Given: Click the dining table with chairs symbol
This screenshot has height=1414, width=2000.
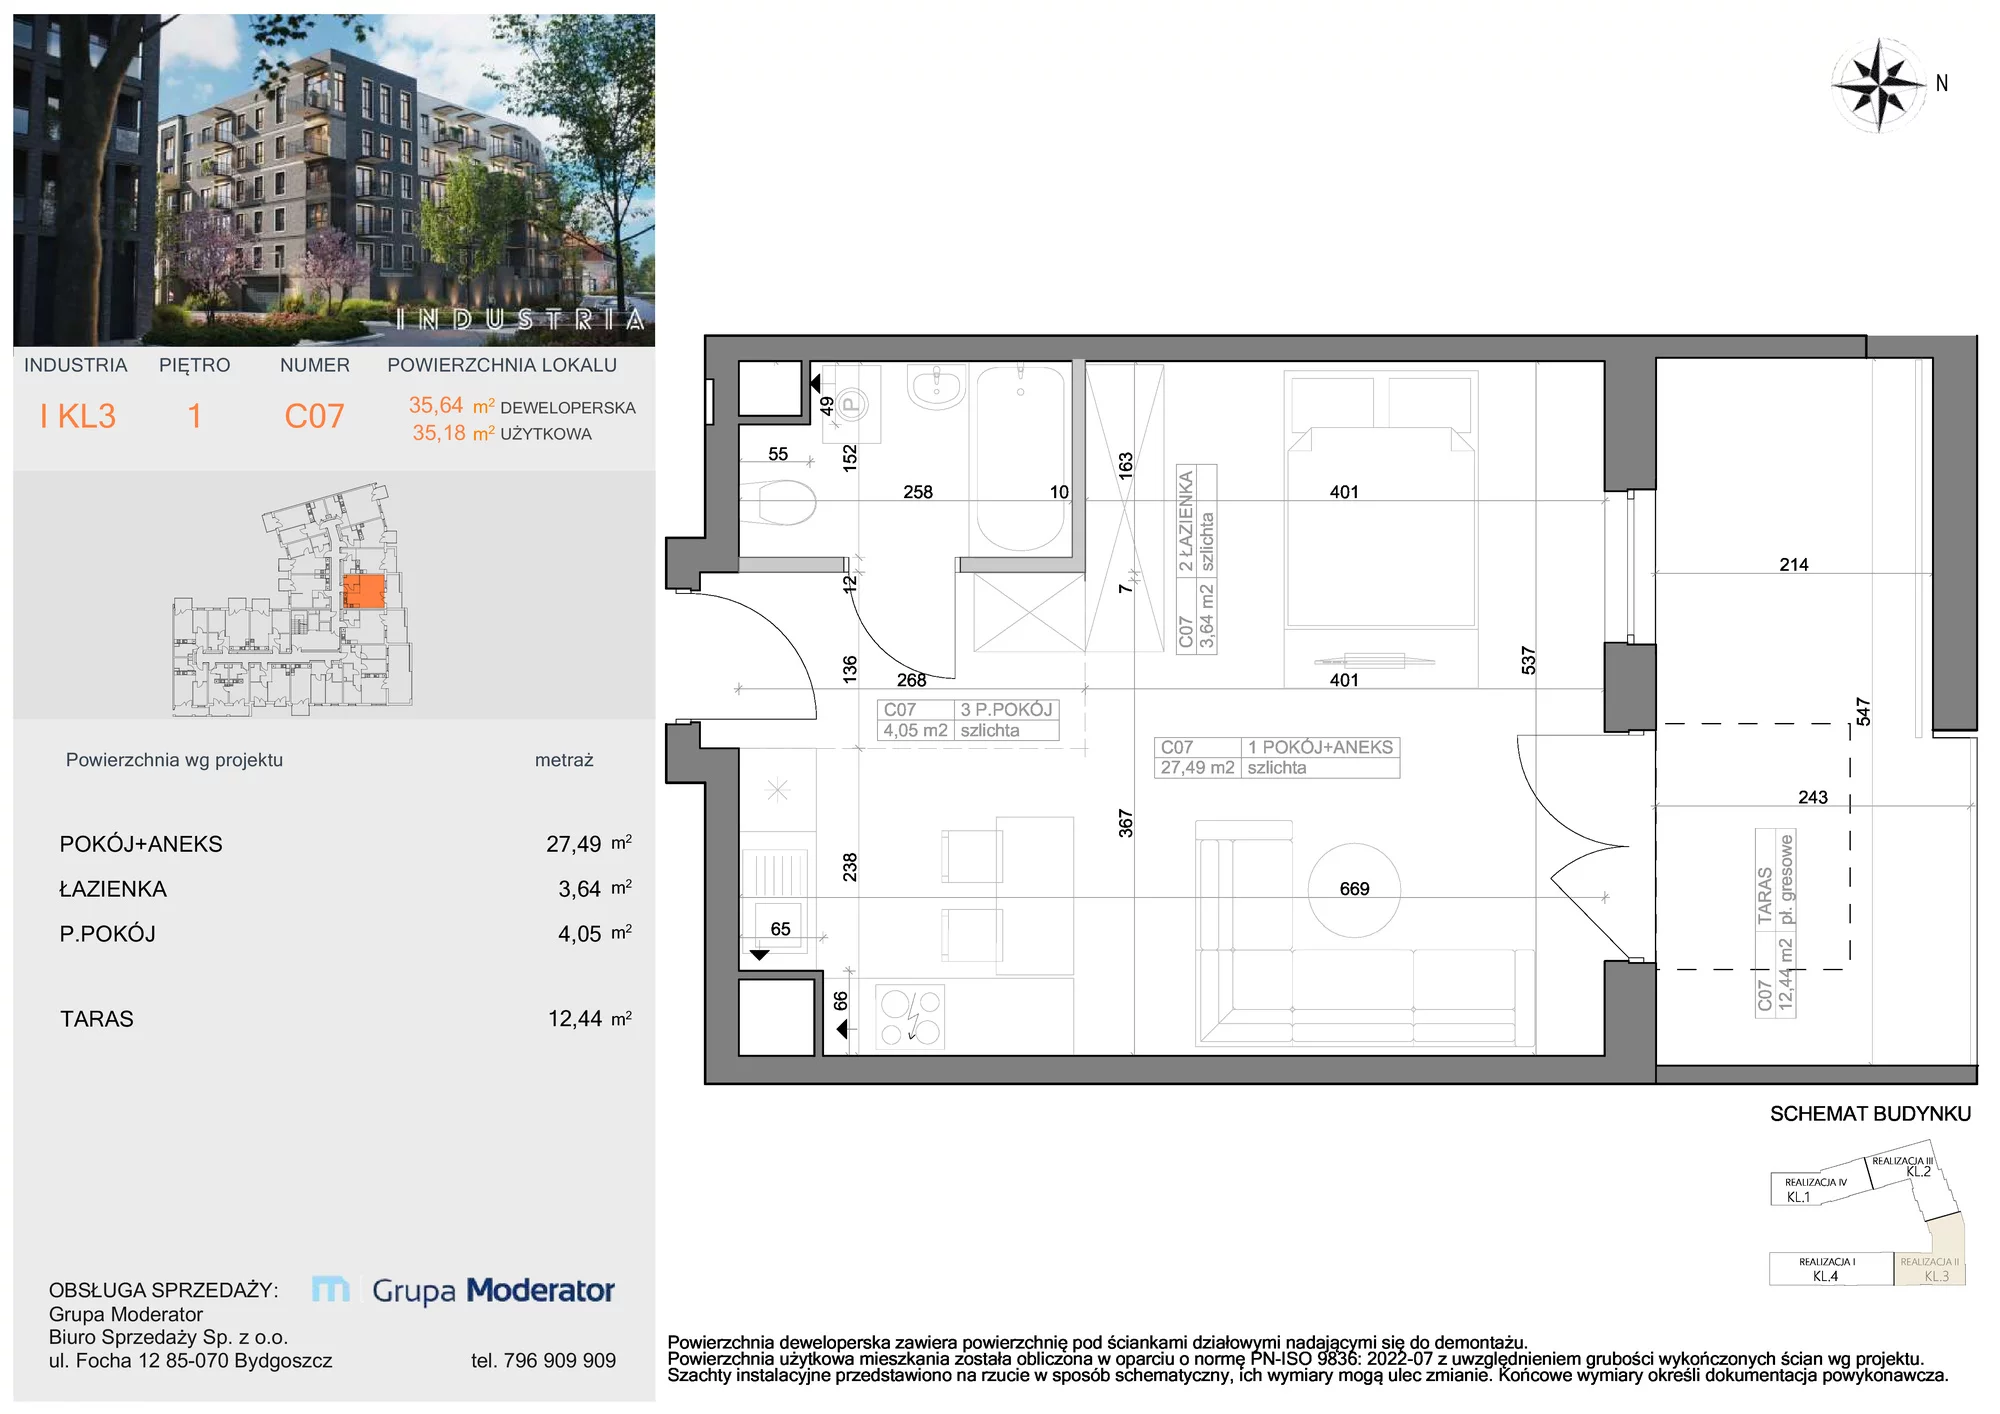Looking at the screenshot, I should click(1008, 895).
